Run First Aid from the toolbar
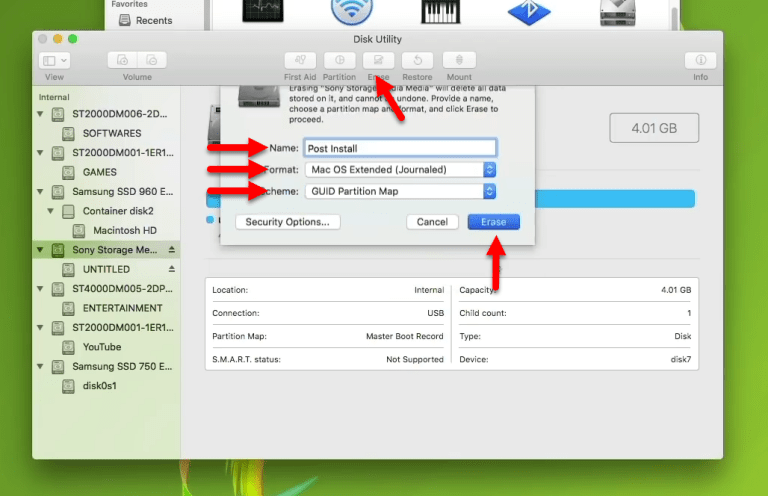The image size is (768, 496). click(x=300, y=60)
